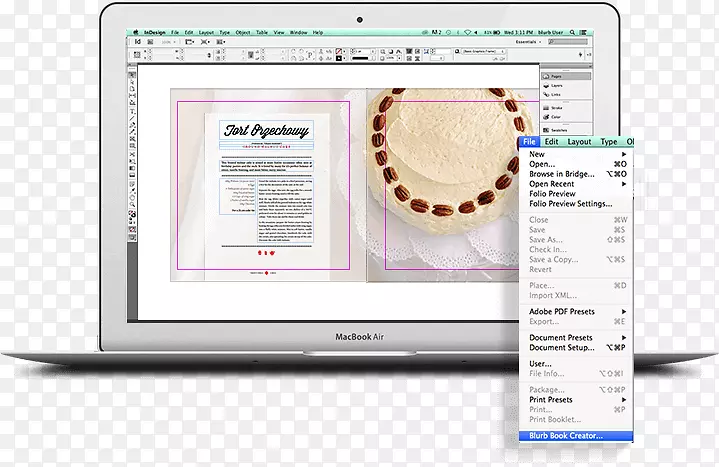The width and height of the screenshot is (719, 467).
Task: Click the search field next to Essentials
Action: [568, 42]
